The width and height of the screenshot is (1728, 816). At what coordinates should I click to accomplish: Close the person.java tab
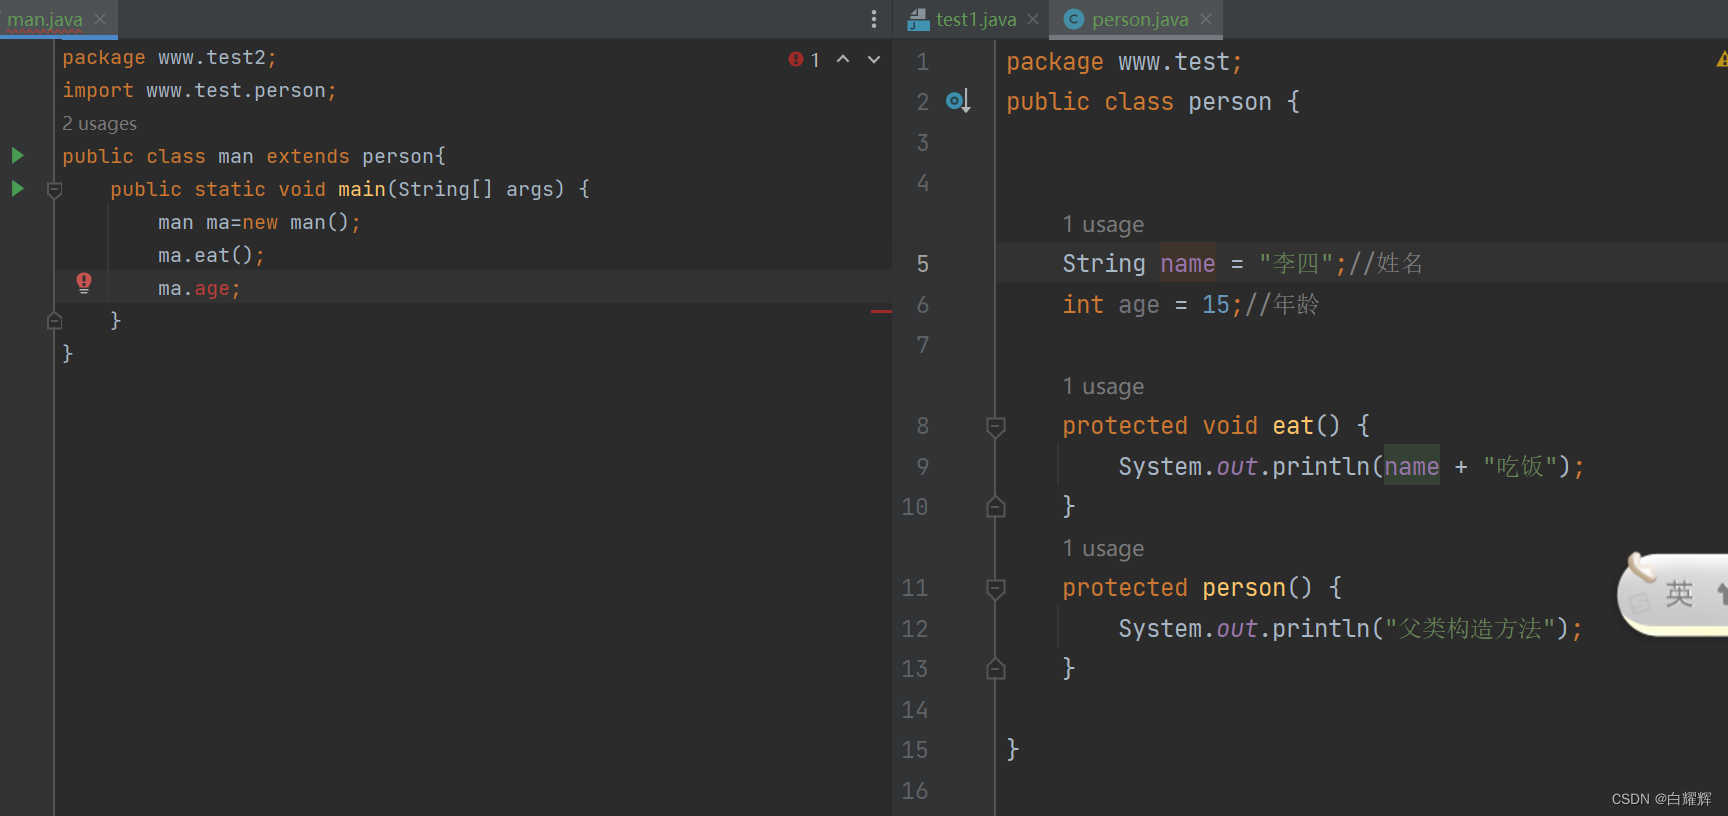(1206, 19)
